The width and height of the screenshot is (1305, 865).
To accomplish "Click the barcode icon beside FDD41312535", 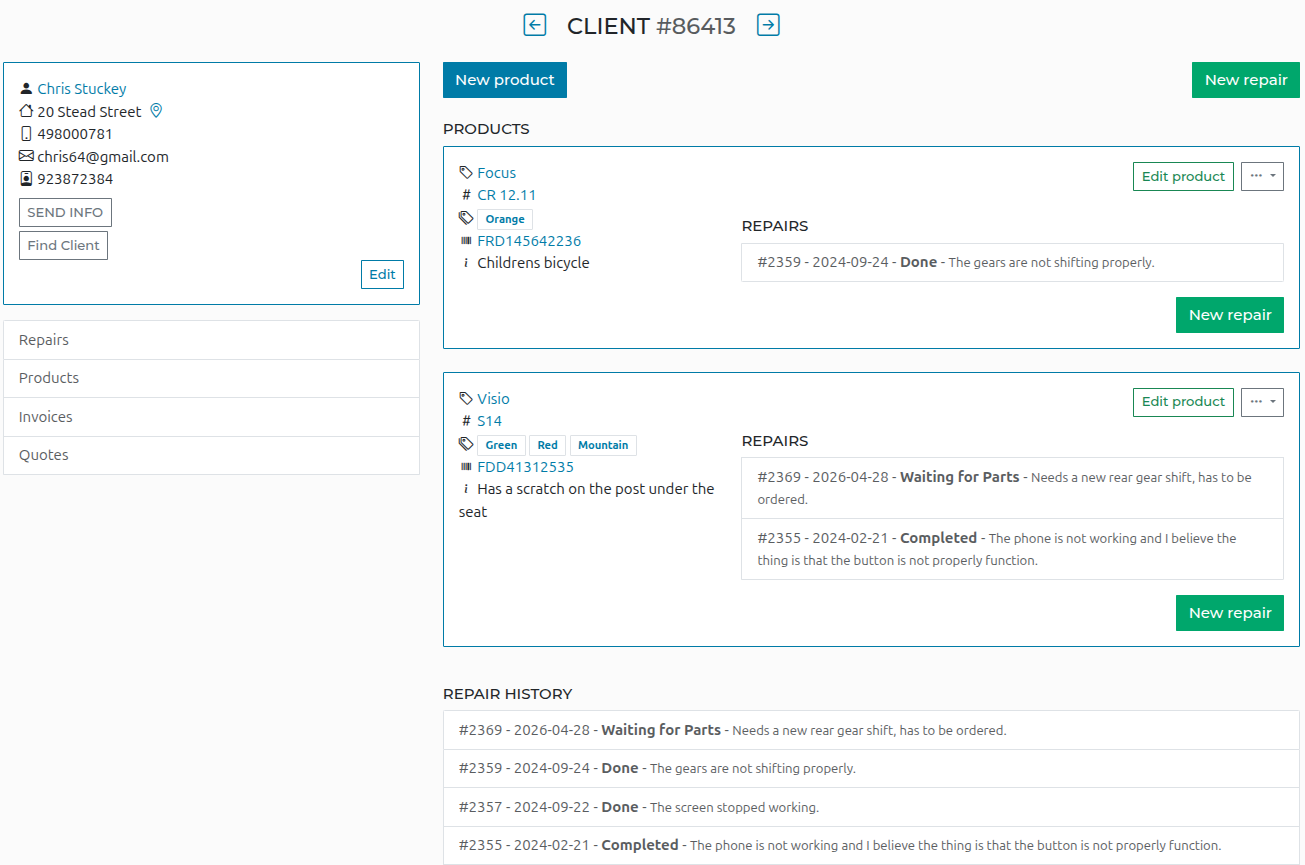I will pyautogui.click(x=466, y=467).
